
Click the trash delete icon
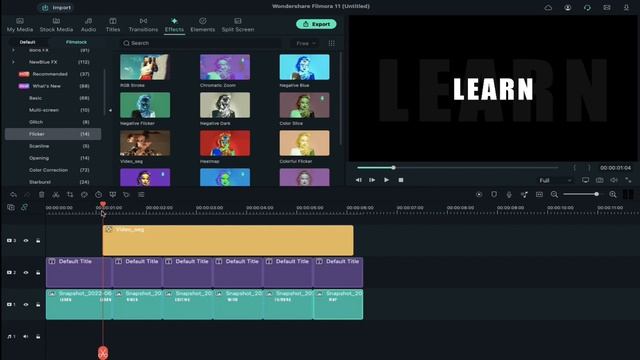[42, 195]
